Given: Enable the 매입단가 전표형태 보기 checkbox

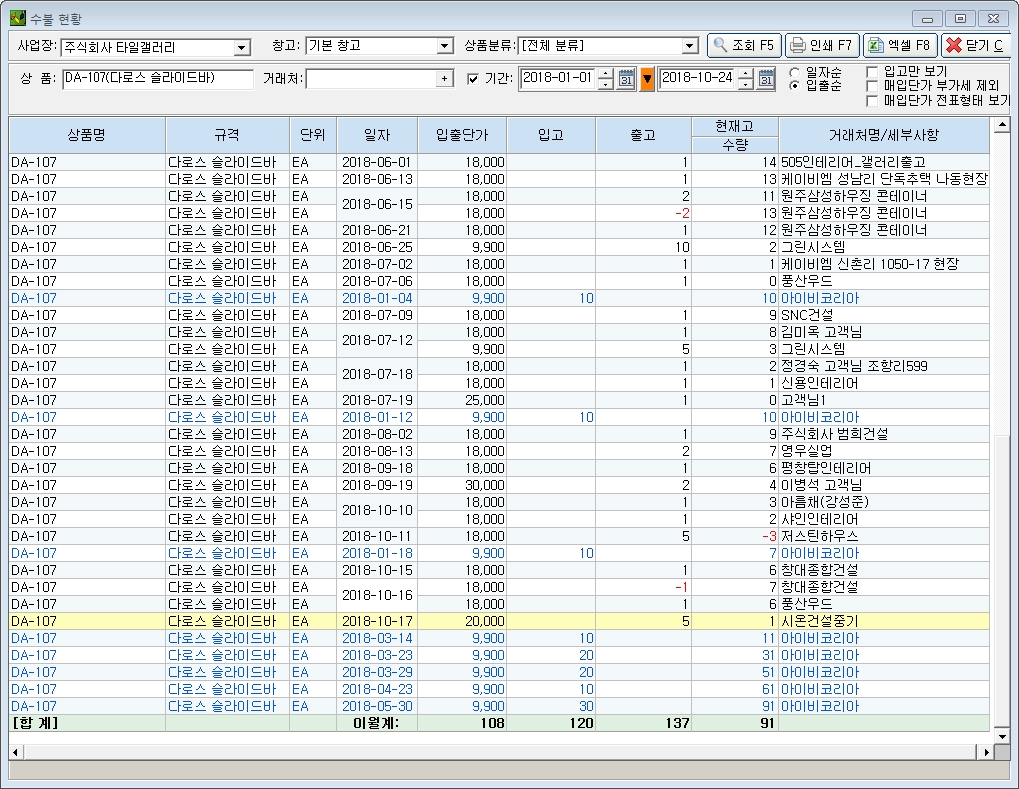Looking at the screenshot, I should pos(872,101).
